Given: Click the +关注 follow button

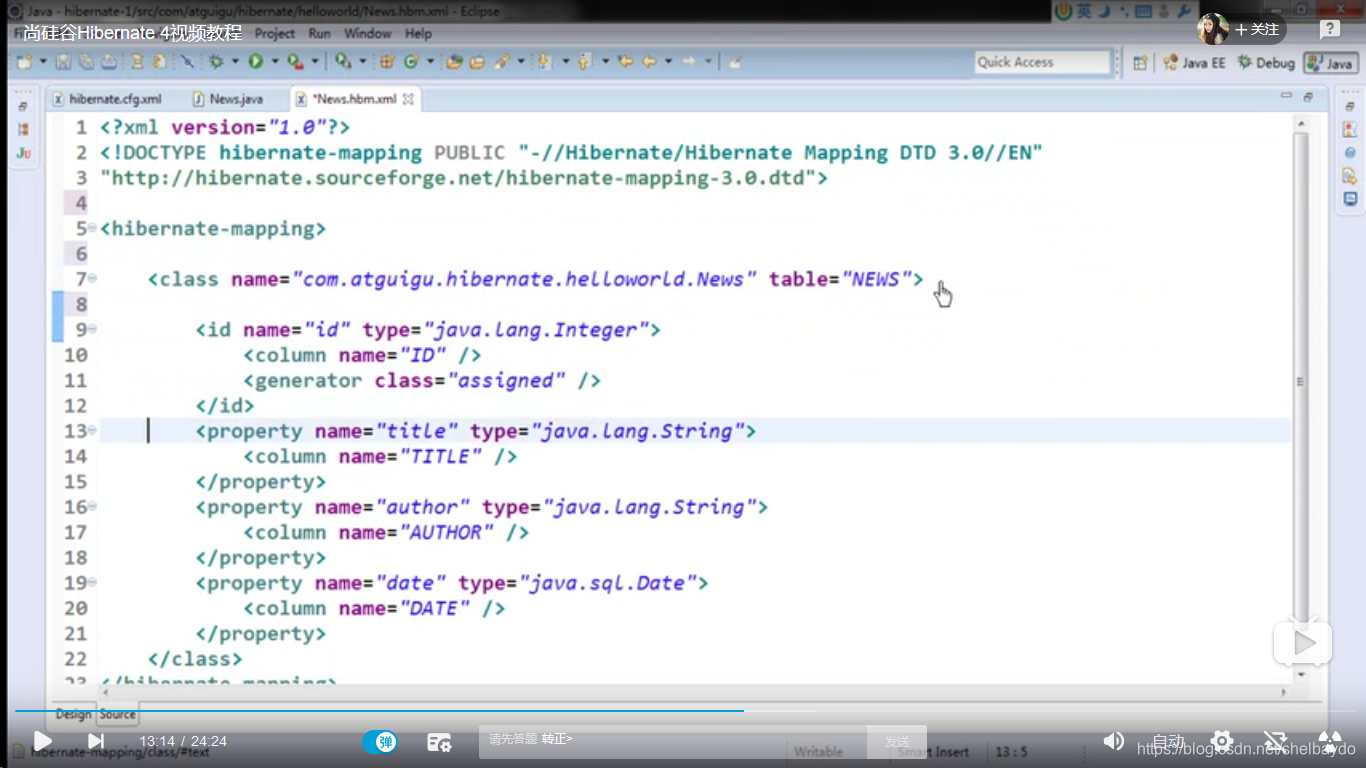Looking at the screenshot, I should 1257,29.
